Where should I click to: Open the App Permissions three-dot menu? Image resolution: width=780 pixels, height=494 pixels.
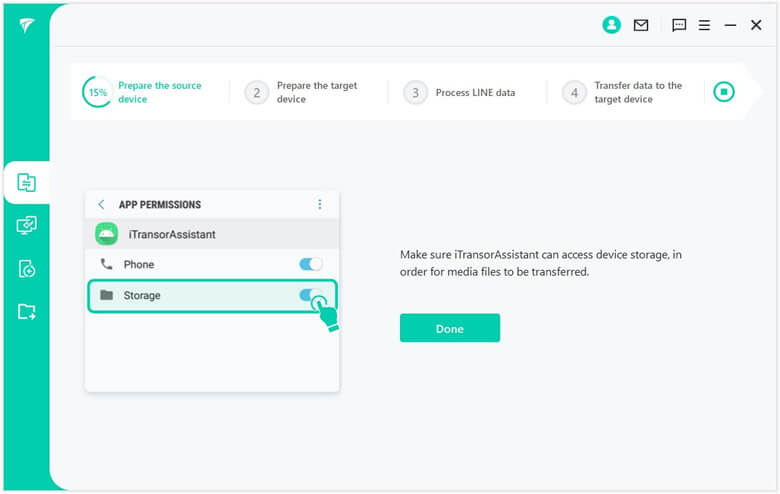[320, 204]
